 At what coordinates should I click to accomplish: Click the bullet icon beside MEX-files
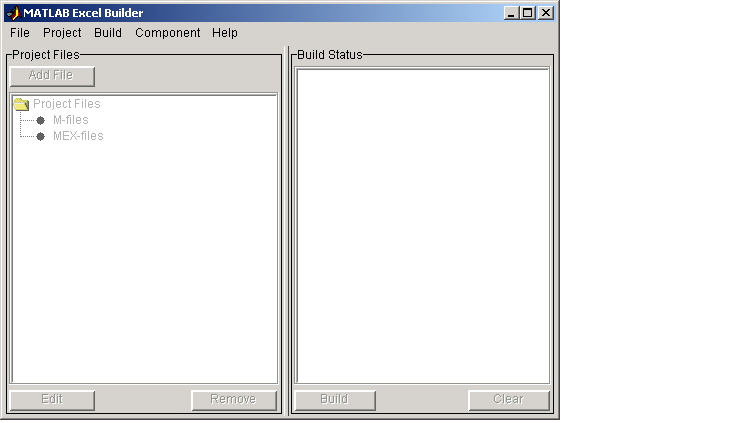pos(41,136)
